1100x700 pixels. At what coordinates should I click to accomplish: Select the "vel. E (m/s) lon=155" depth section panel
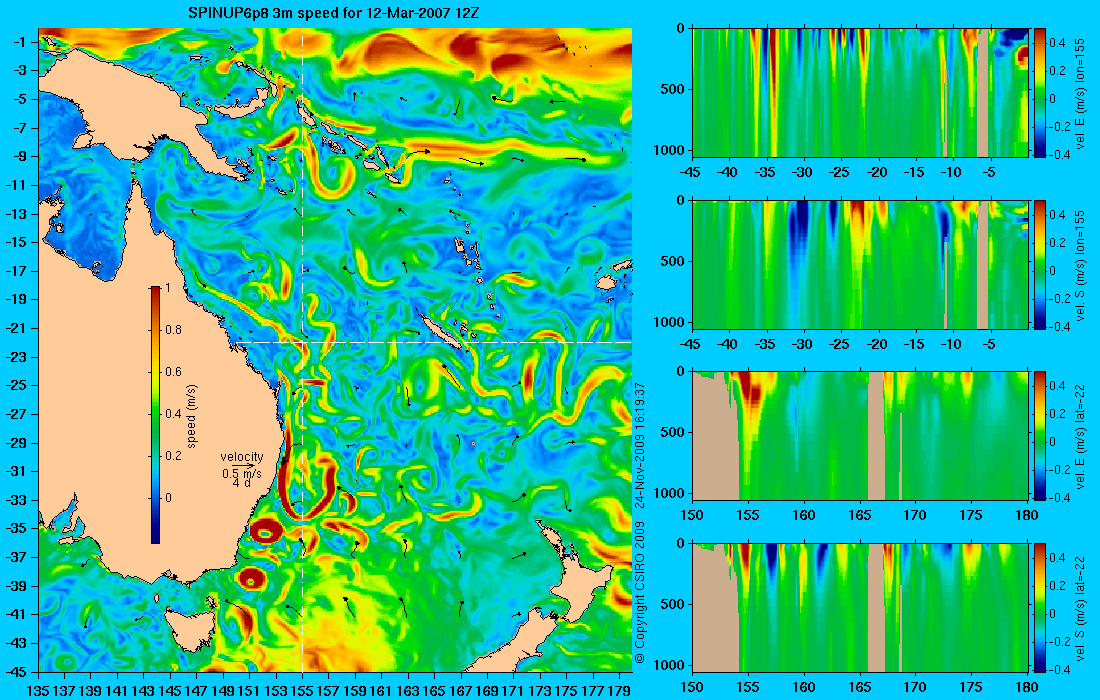pos(861,93)
